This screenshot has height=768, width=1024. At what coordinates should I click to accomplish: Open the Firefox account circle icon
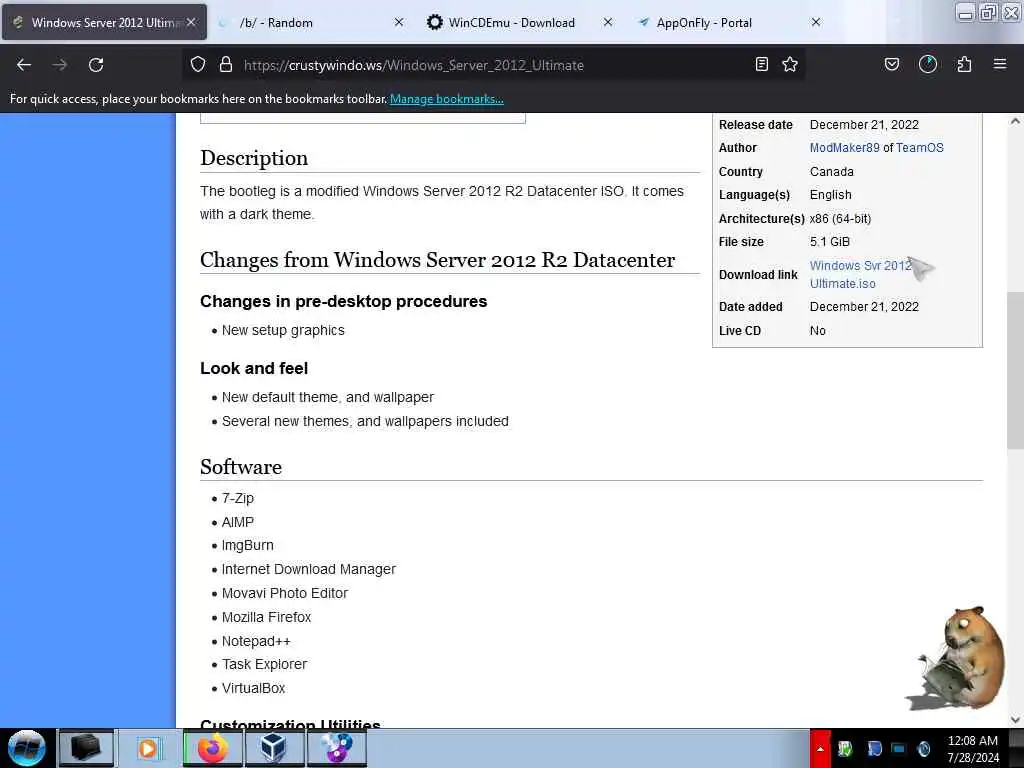(928, 64)
